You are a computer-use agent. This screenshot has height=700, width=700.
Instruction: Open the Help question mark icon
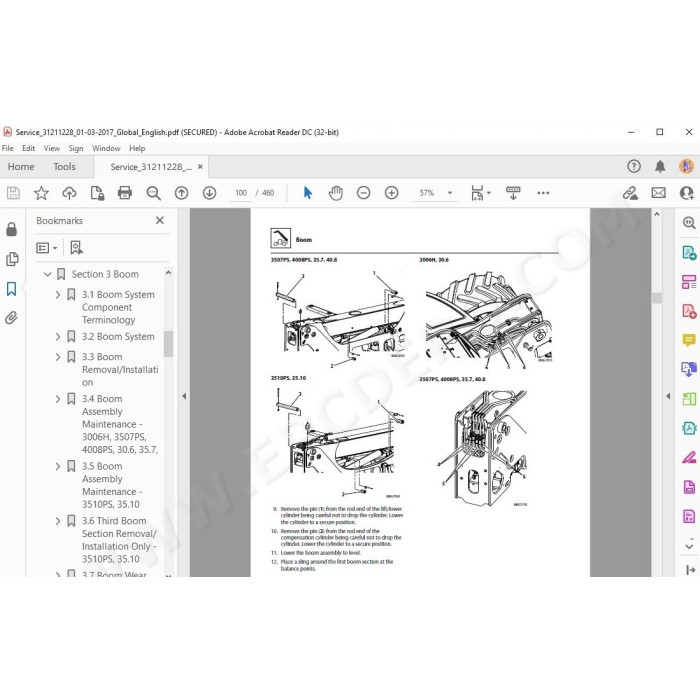pyautogui.click(x=634, y=167)
